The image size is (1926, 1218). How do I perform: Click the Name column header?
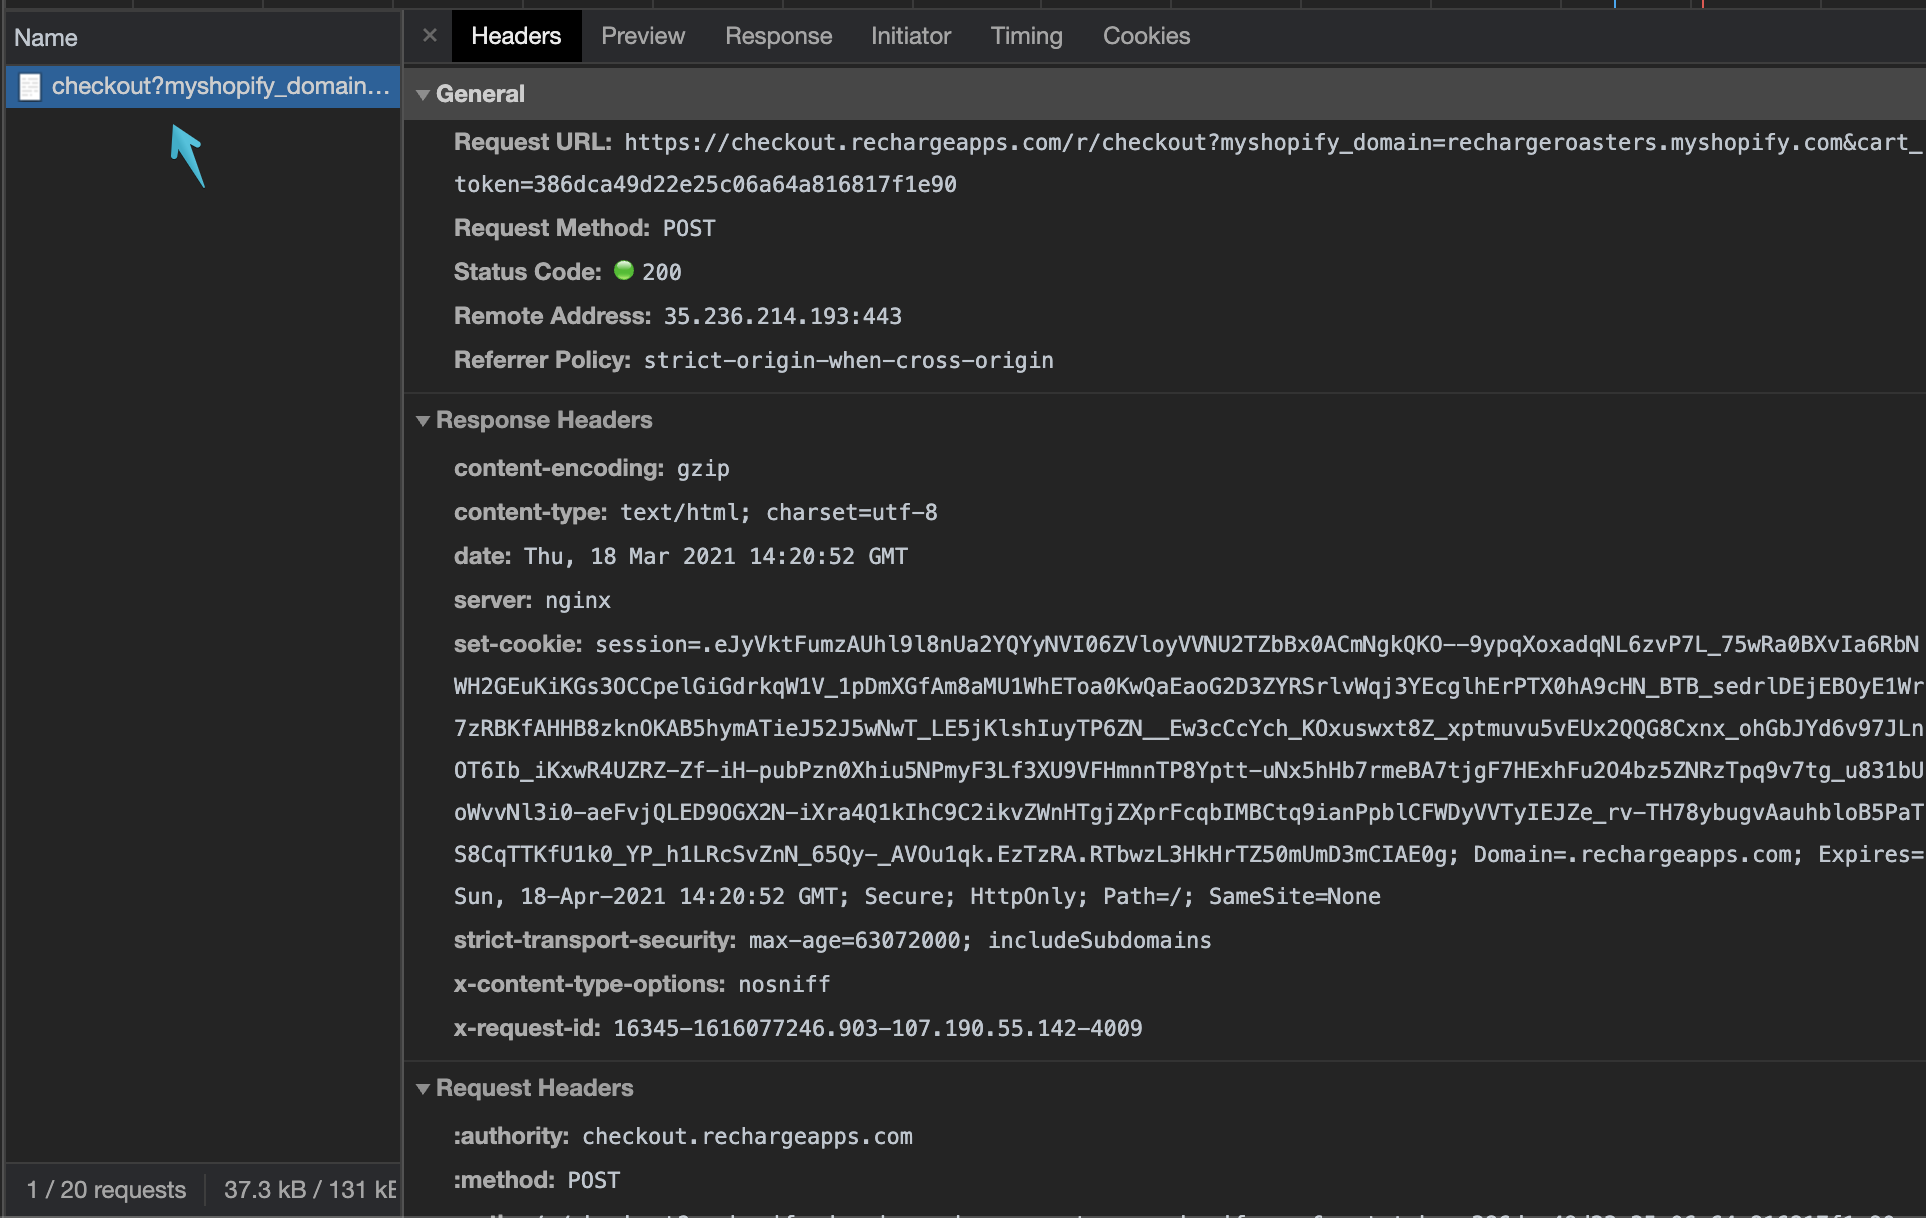click(46, 38)
